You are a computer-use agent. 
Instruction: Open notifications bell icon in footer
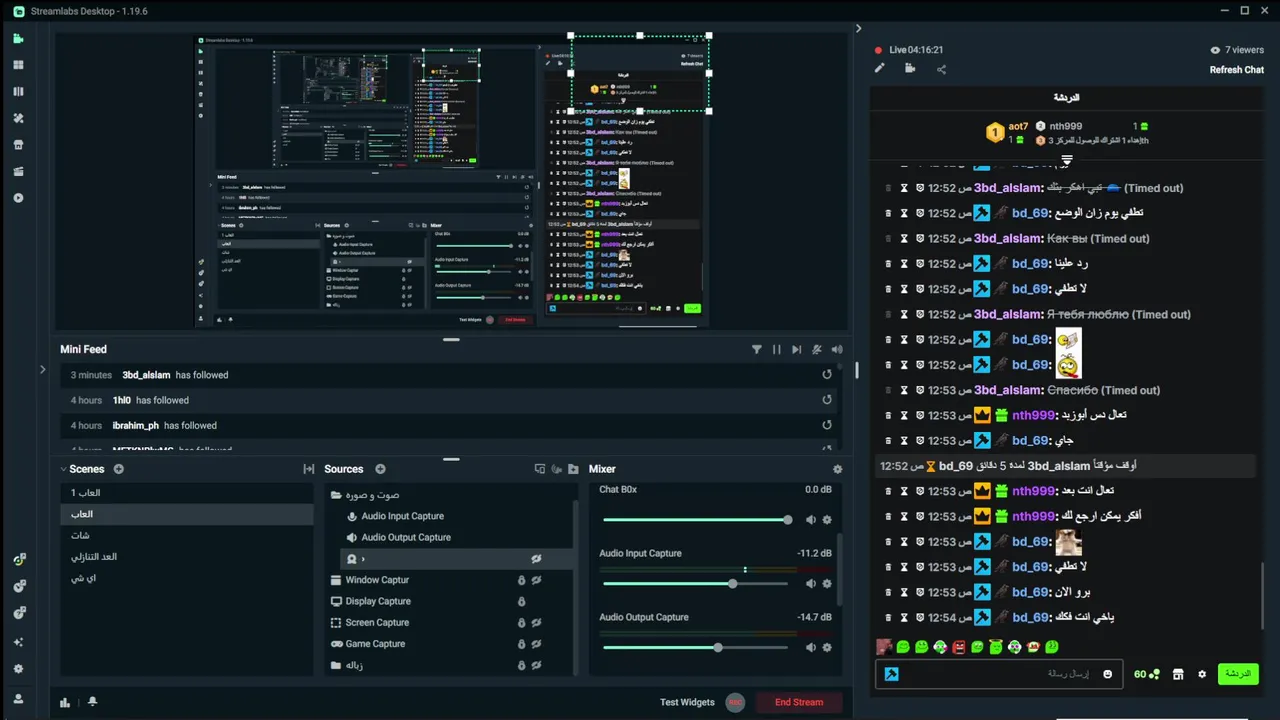[x=92, y=702]
